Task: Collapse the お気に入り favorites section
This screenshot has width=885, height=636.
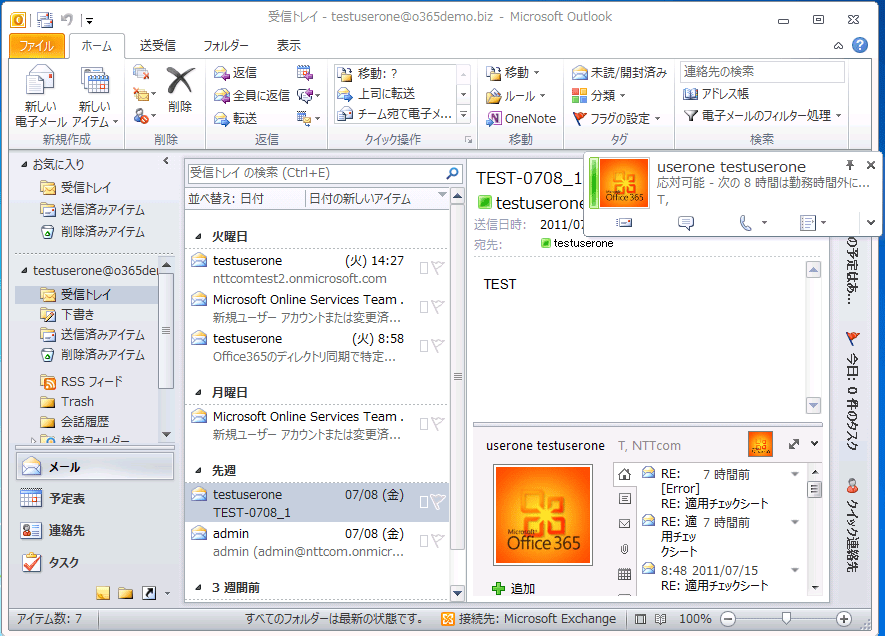Action: click(x=24, y=165)
